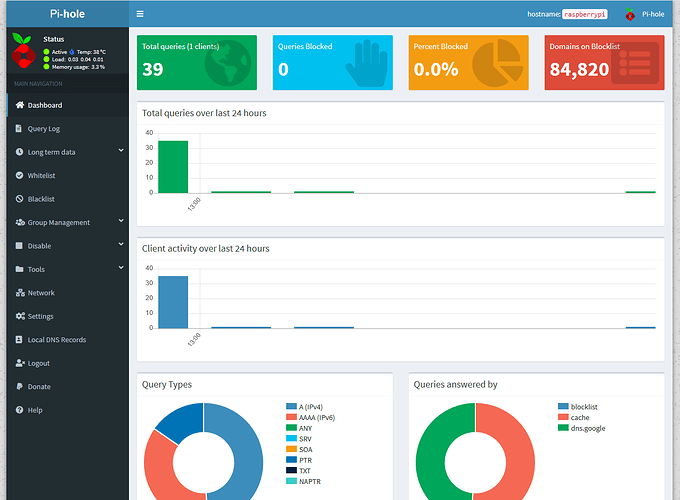Click the Blacklist ban icon
This screenshot has height=500, width=680.
[19, 199]
